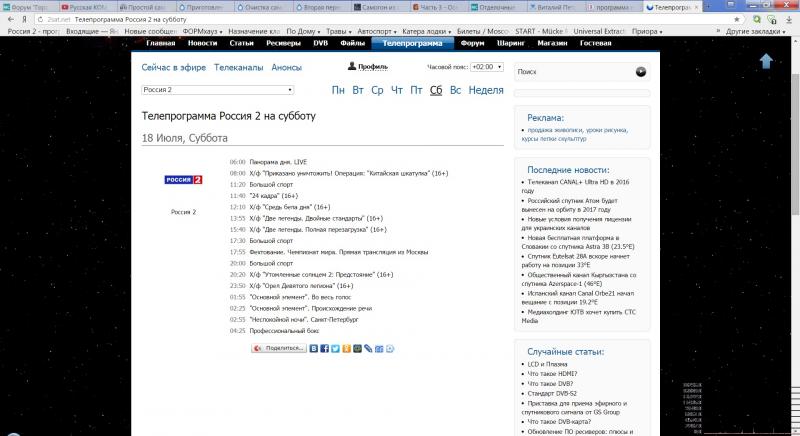This screenshot has height=436, width=800.
Task: Open Другие закладки folder
Action: pyautogui.click(x=755, y=32)
